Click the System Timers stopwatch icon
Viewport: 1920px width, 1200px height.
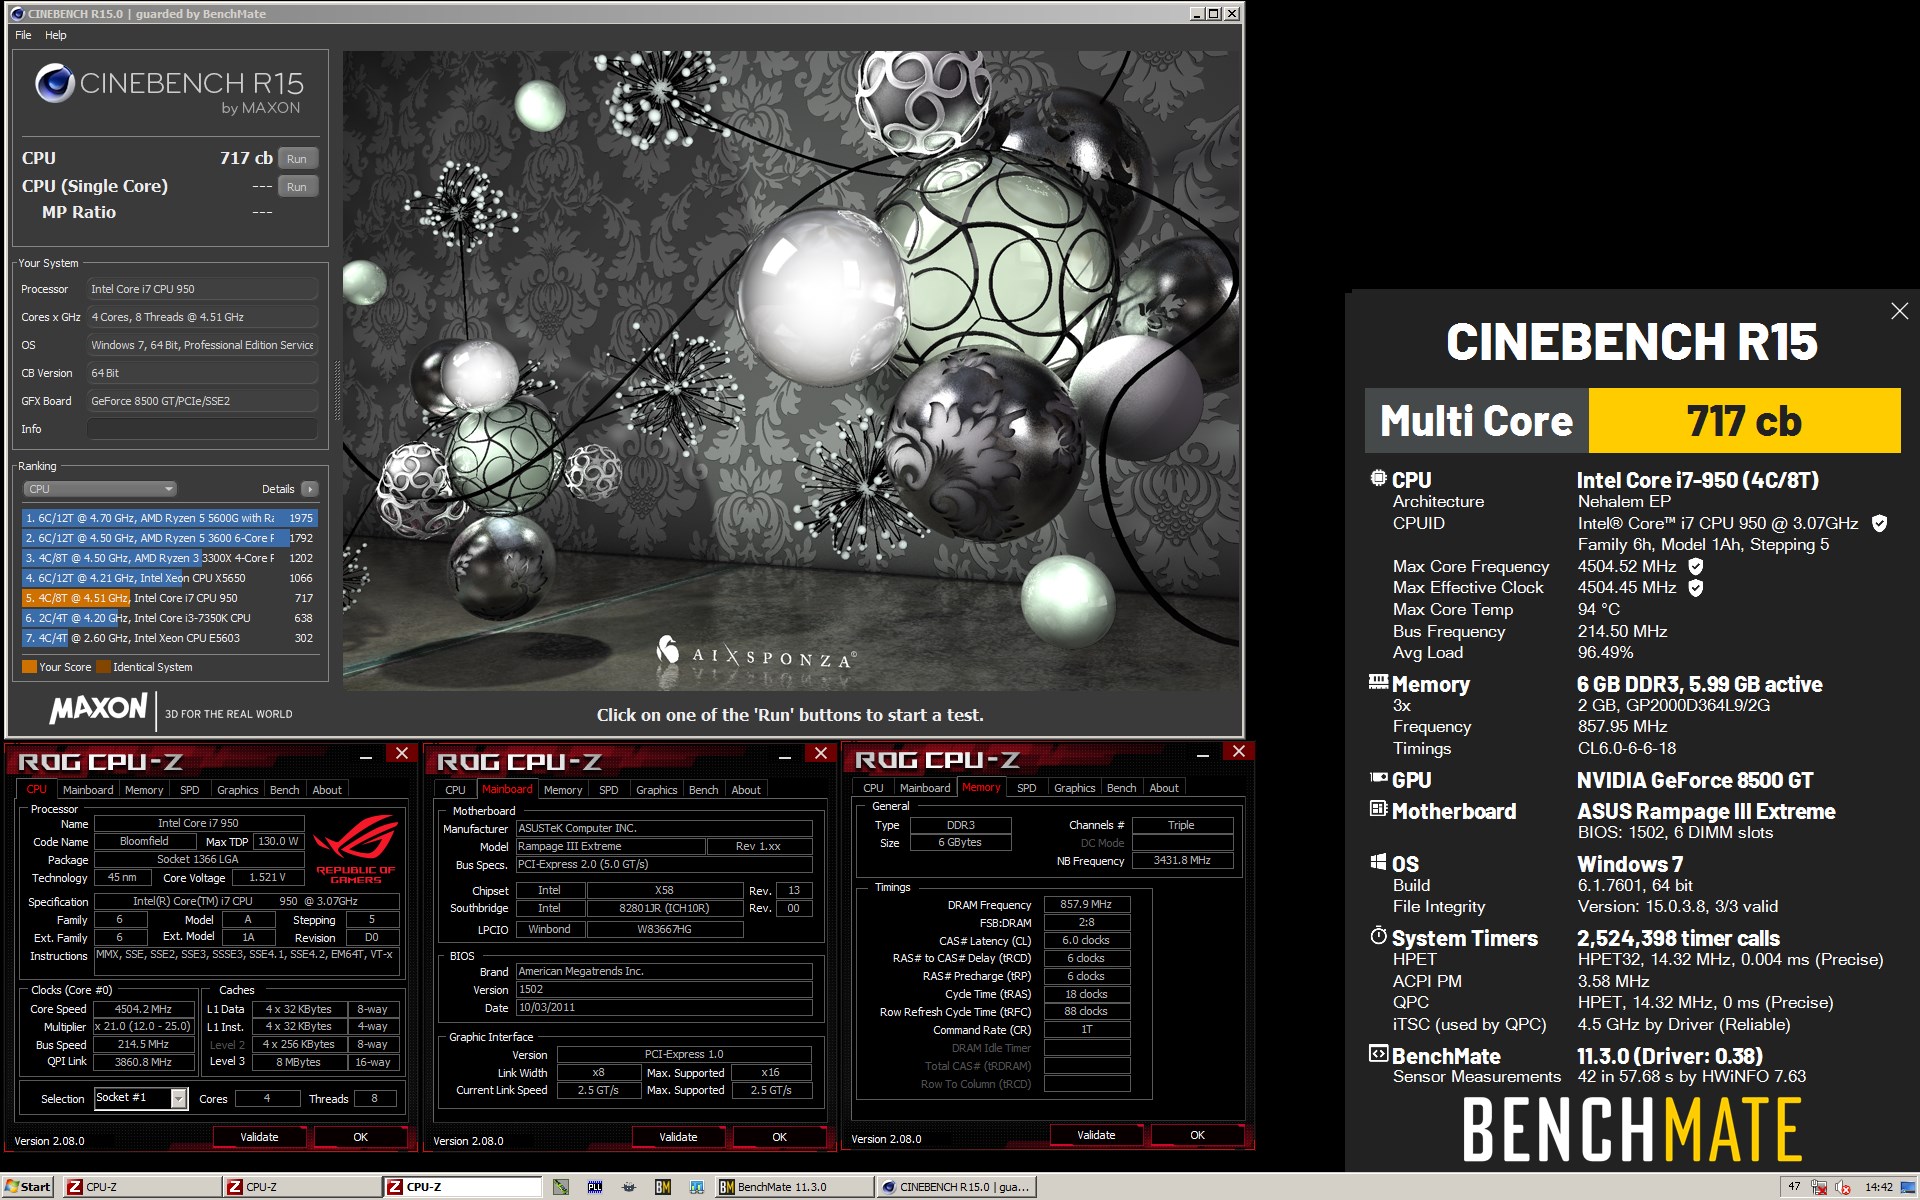click(1378, 936)
